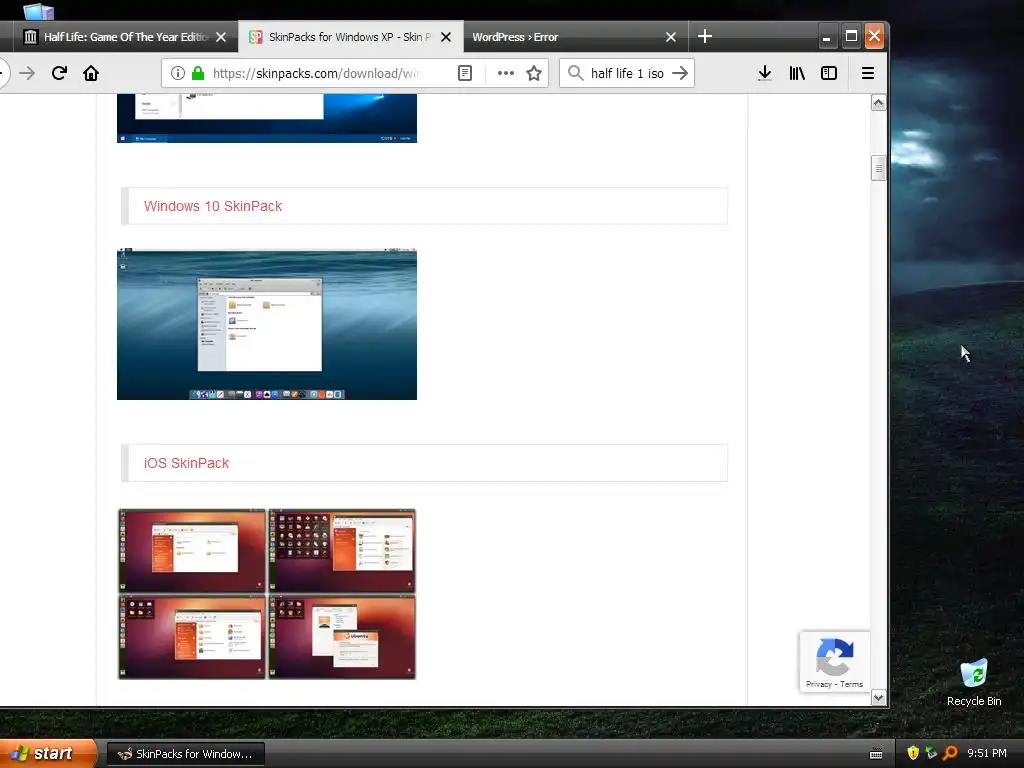The image size is (1024, 768).
Task: Open the Windows Start menu
Action: tap(47, 753)
